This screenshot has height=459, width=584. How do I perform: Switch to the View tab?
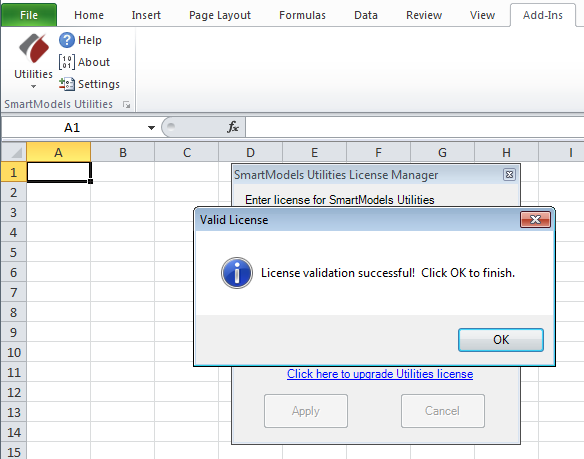482,15
